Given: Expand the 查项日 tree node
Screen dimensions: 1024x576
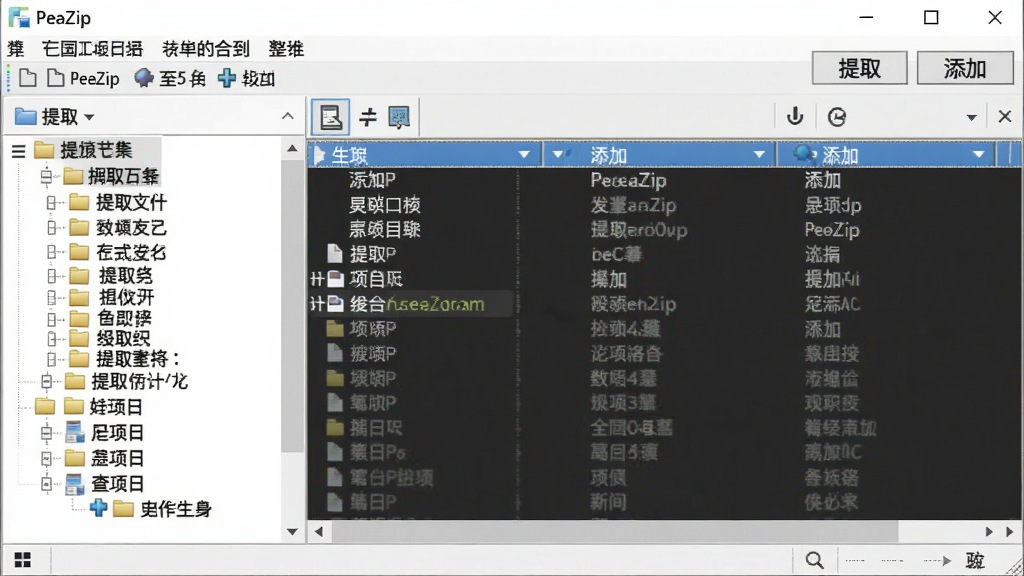Looking at the screenshot, I should [x=46, y=484].
